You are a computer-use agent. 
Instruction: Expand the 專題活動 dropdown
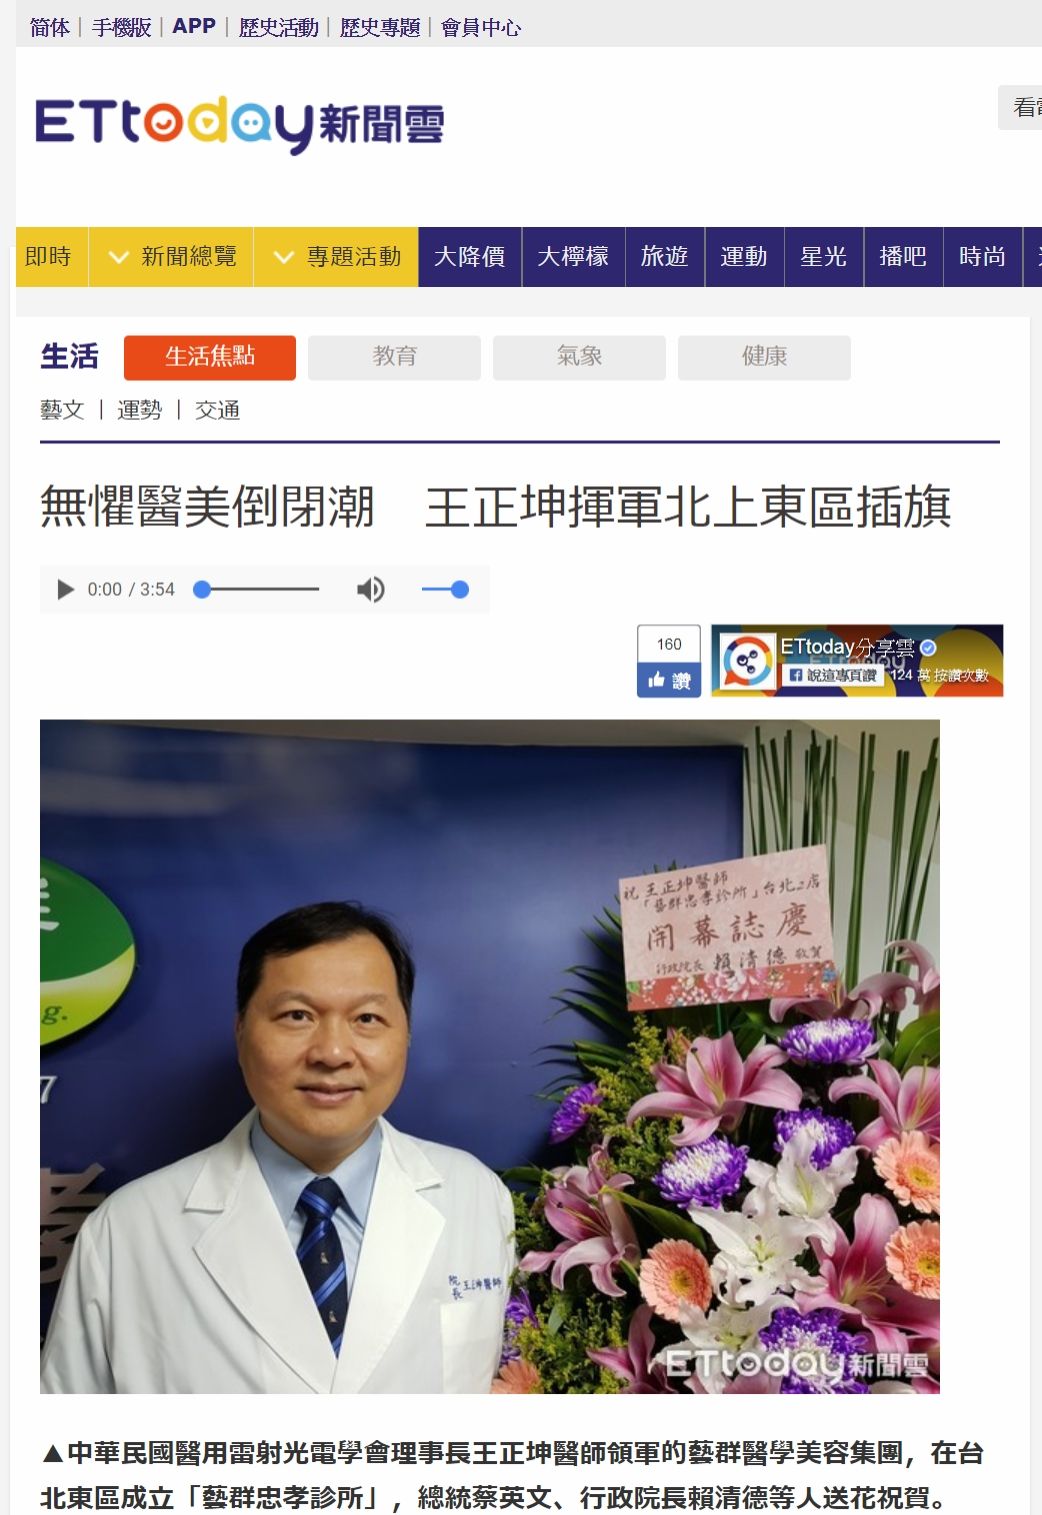[336, 257]
